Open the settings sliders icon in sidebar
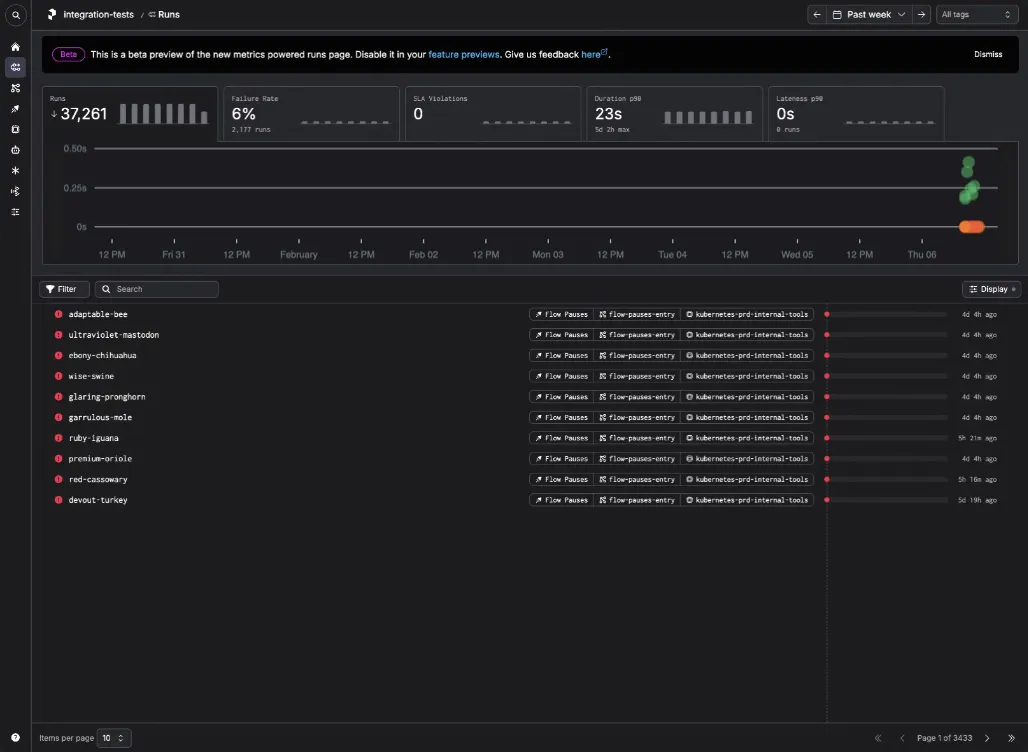The height and width of the screenshot is (752, 1028). (16, 212)
